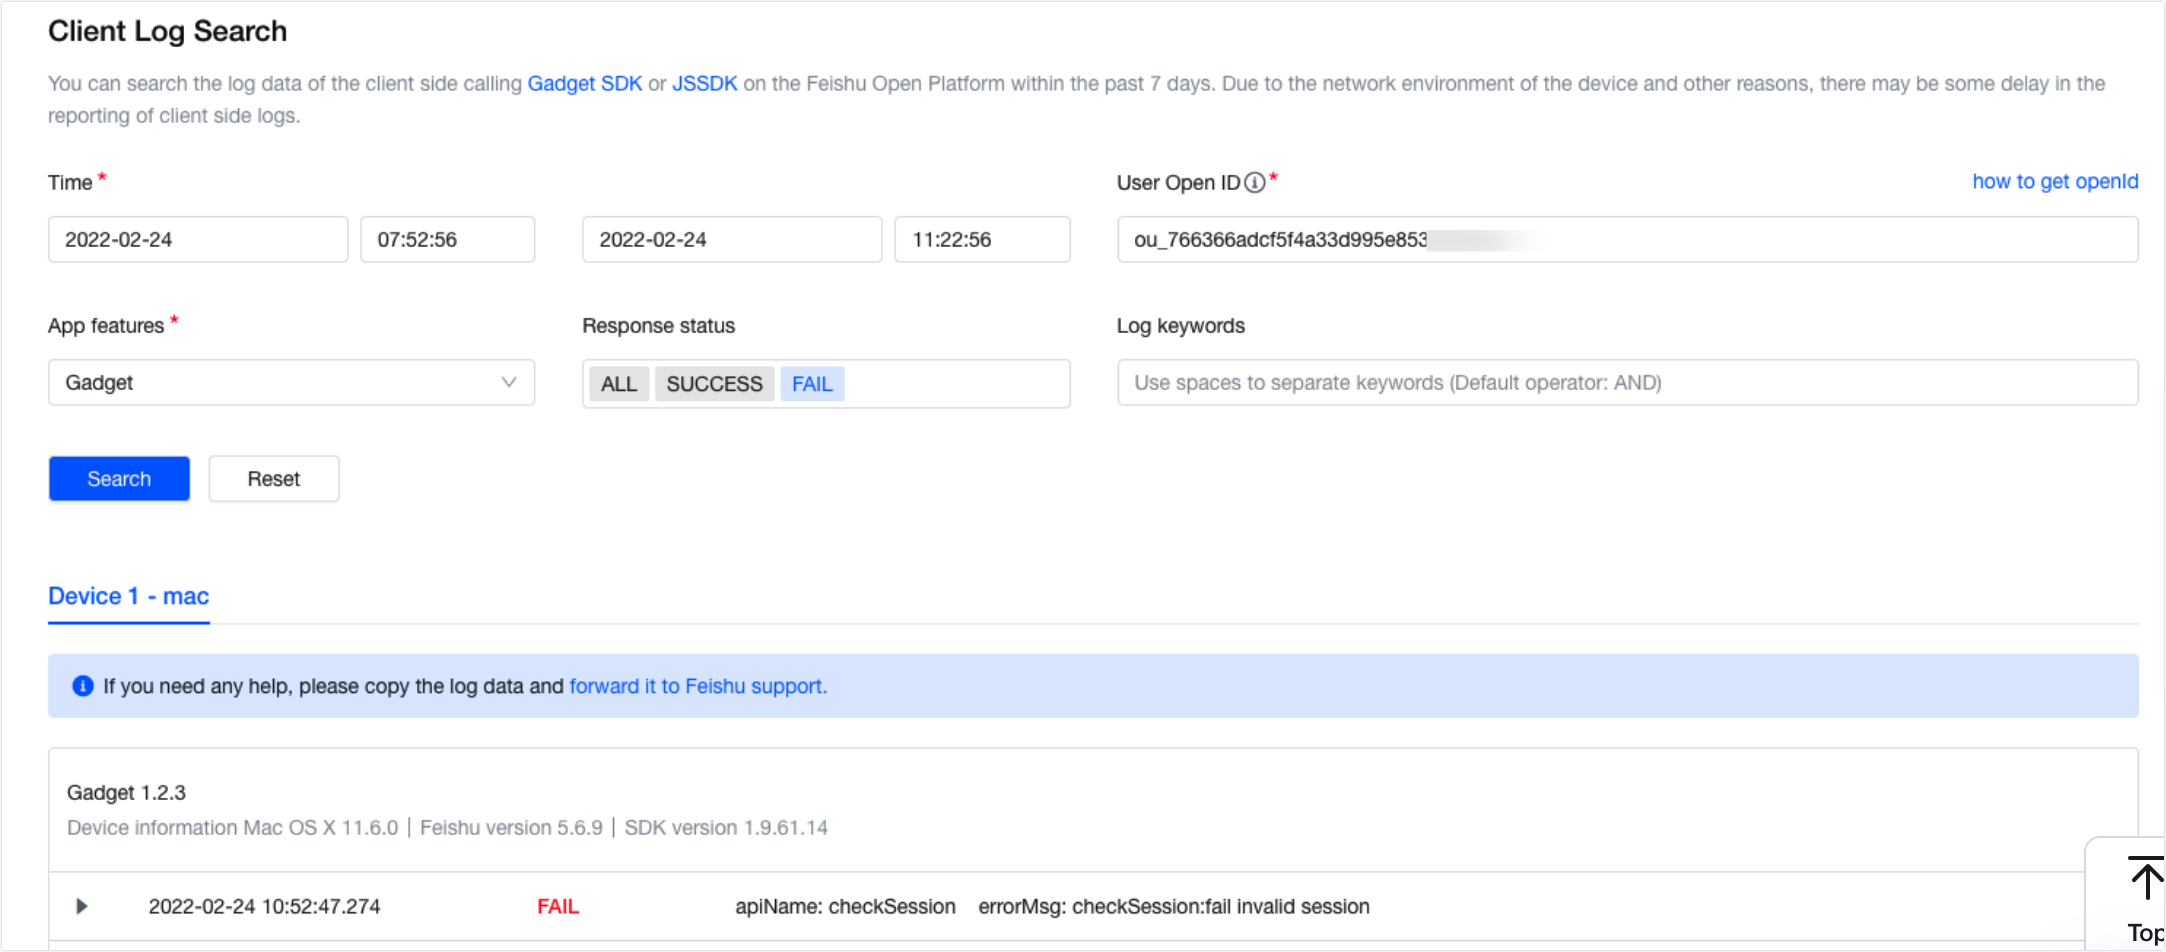Expand the checkSession log row triangle
2166x952 pixels.
coord(82,906)
